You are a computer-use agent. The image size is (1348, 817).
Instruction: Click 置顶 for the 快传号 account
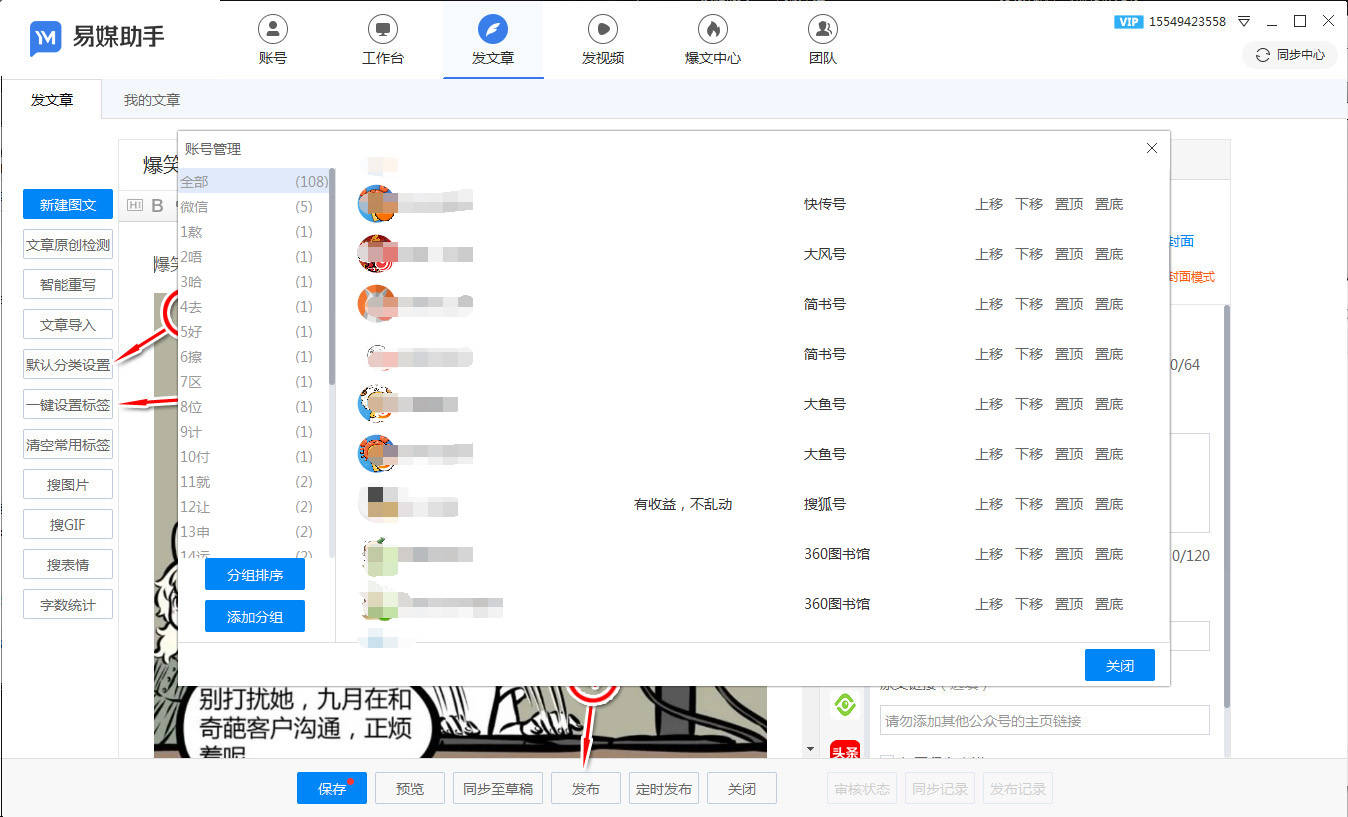click(x=1069, y=204)
